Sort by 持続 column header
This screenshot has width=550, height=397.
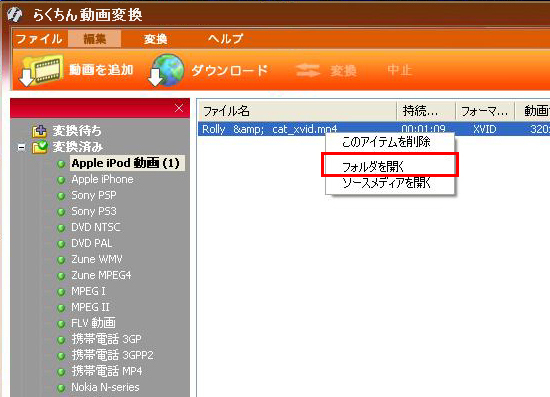coord(426,112)
